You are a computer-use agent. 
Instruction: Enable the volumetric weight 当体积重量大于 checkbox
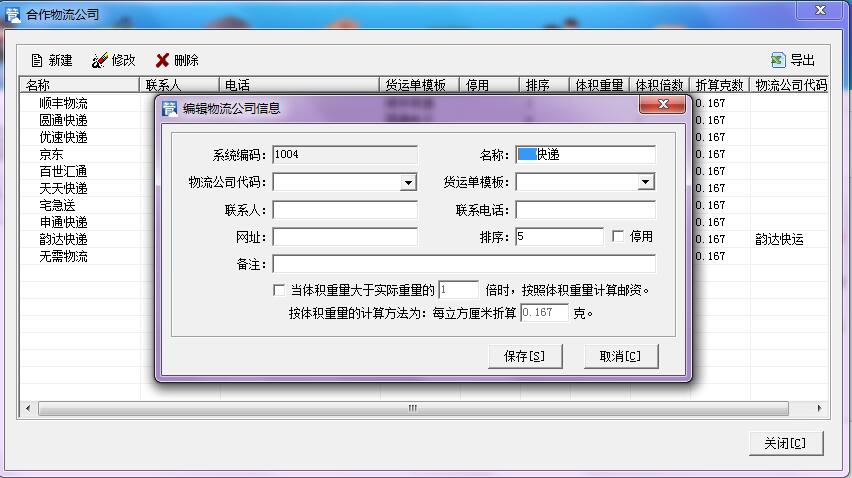pos(279,290)
